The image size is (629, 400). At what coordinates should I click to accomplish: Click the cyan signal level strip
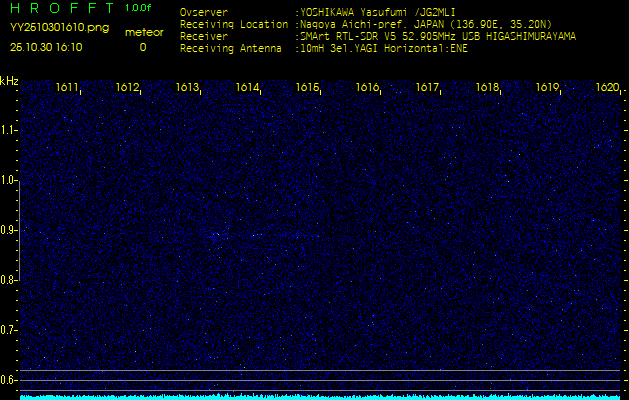click(320, 396)
